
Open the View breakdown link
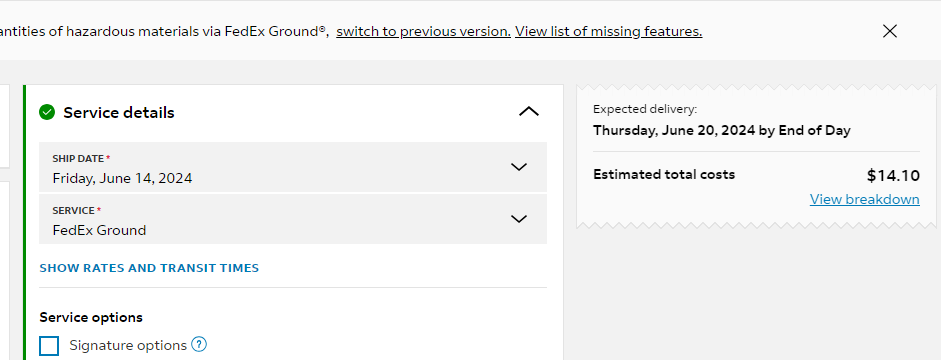click(x=864, y=199)
